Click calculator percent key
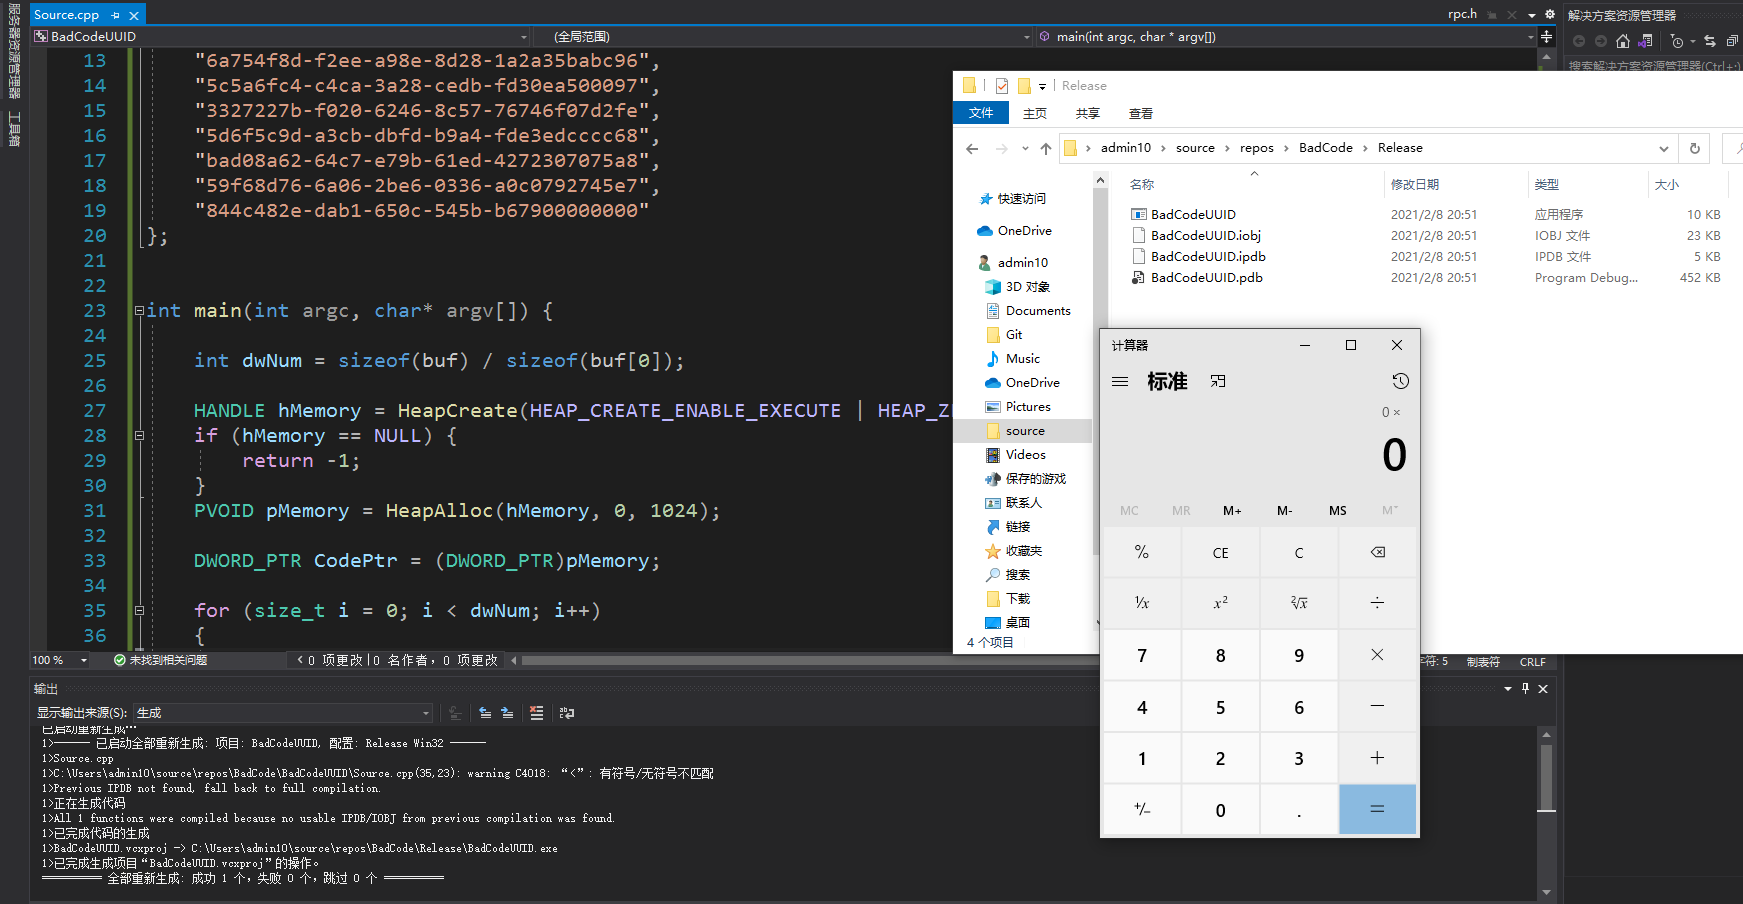Image resolution: width=1743 pixels, height=904 pixels. (x=1142, y=552)
